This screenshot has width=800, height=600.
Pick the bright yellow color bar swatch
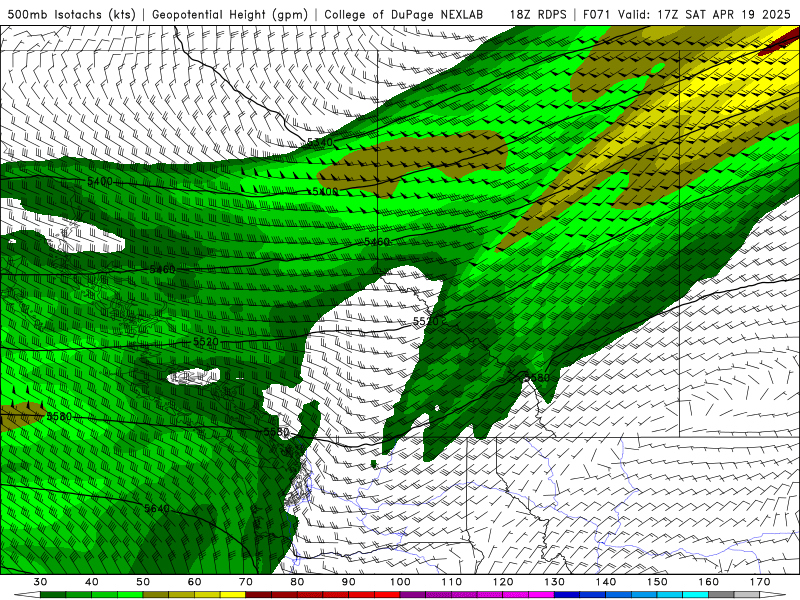click(x=233, y=595)
